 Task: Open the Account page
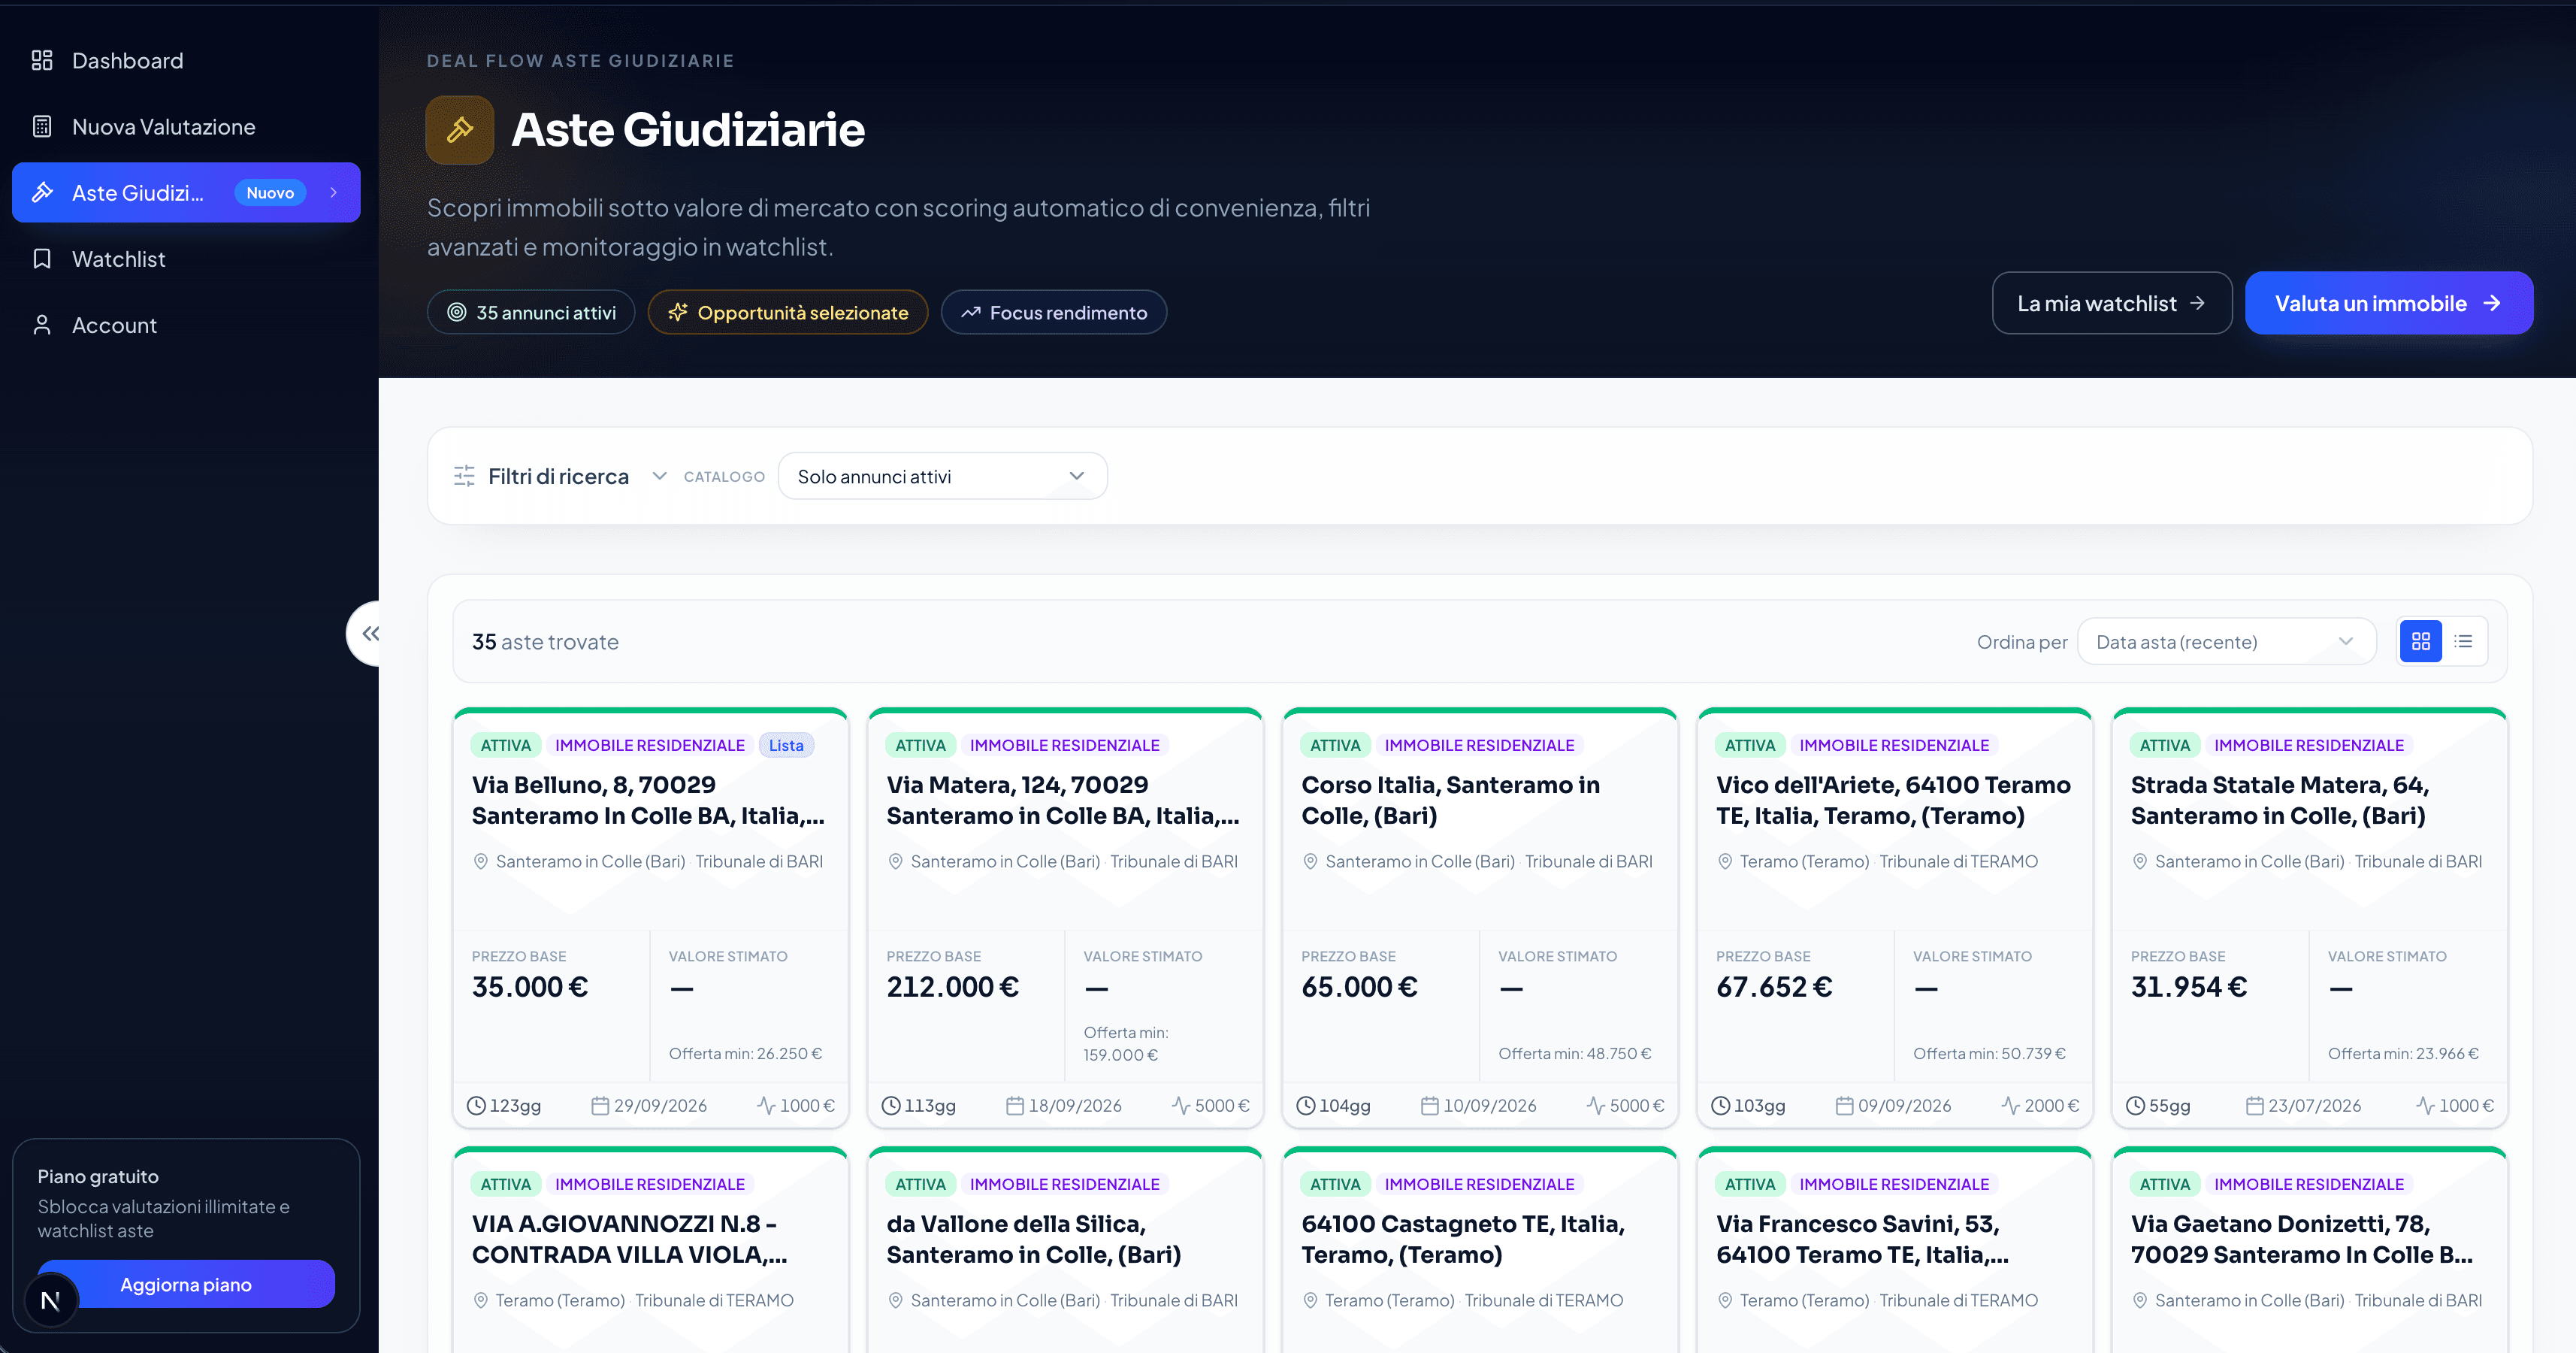[x=186, y=325]
